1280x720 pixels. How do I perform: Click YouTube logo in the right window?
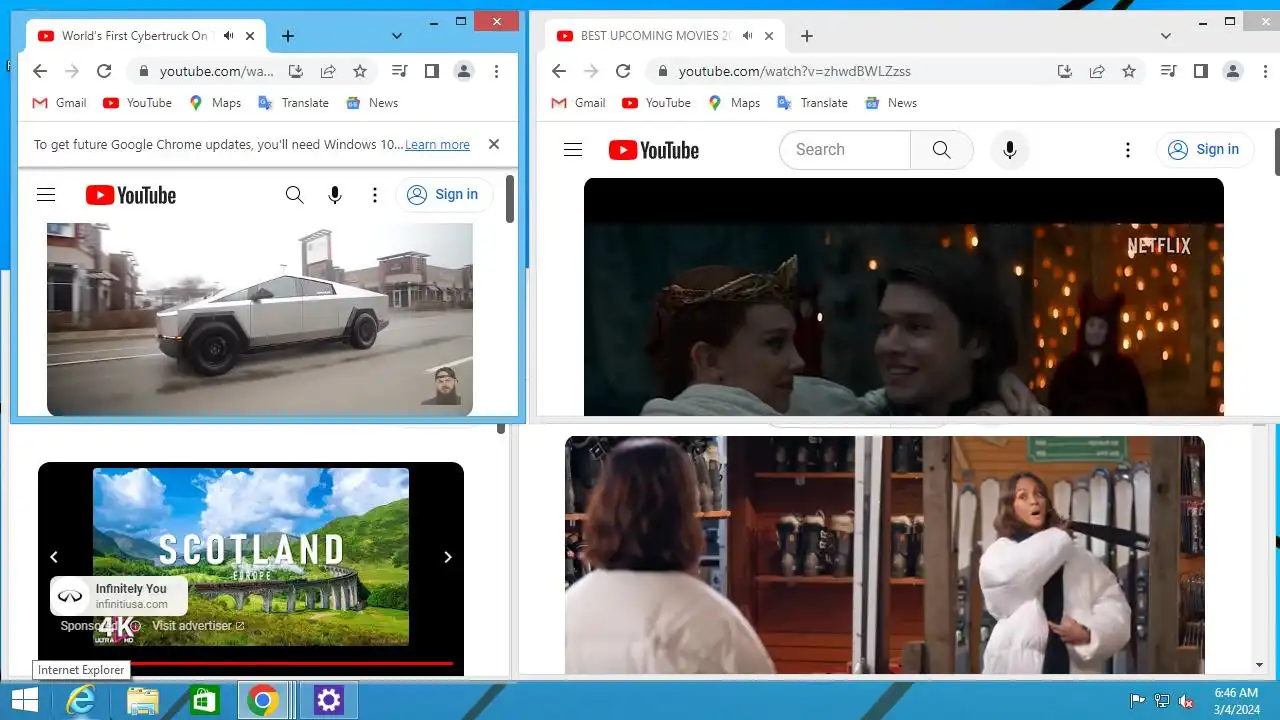pyautogui.click(x=654, y=150)
